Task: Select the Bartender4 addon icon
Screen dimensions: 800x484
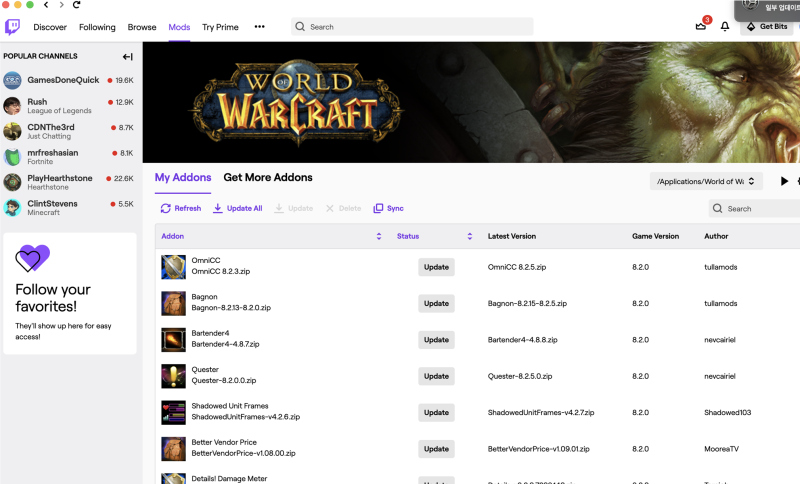Action: (x=173, y=340)
